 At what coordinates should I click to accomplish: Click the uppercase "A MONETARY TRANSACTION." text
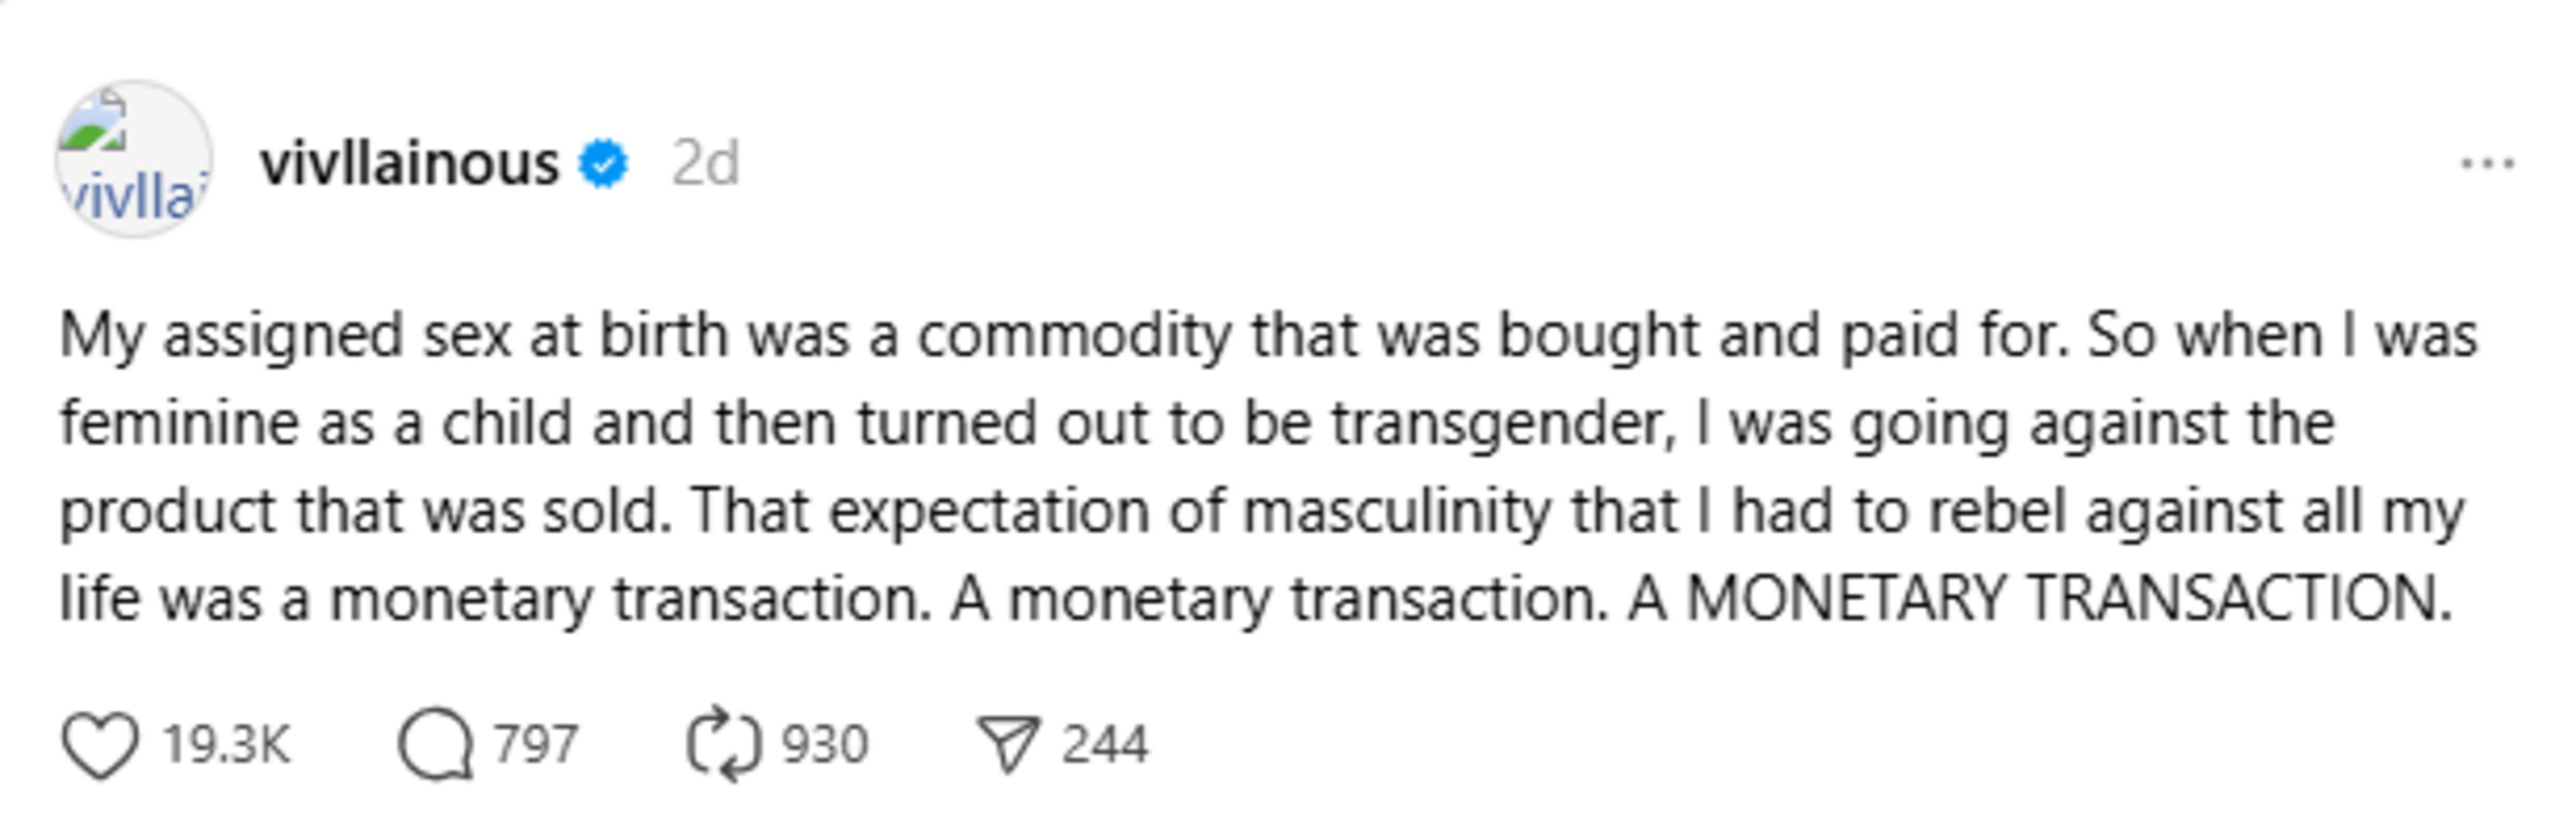[x=2040, y=599]
